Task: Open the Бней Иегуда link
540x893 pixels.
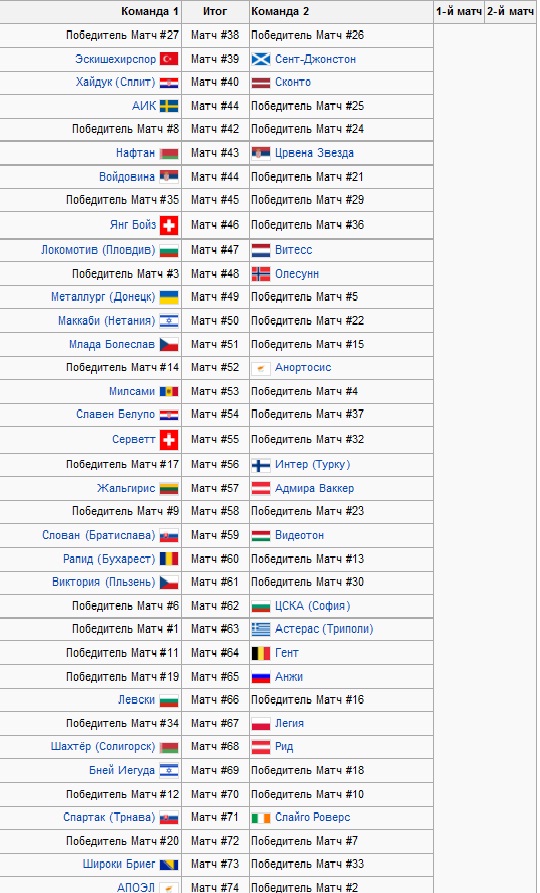Action: pyautogui.click(x=122, y=771)
